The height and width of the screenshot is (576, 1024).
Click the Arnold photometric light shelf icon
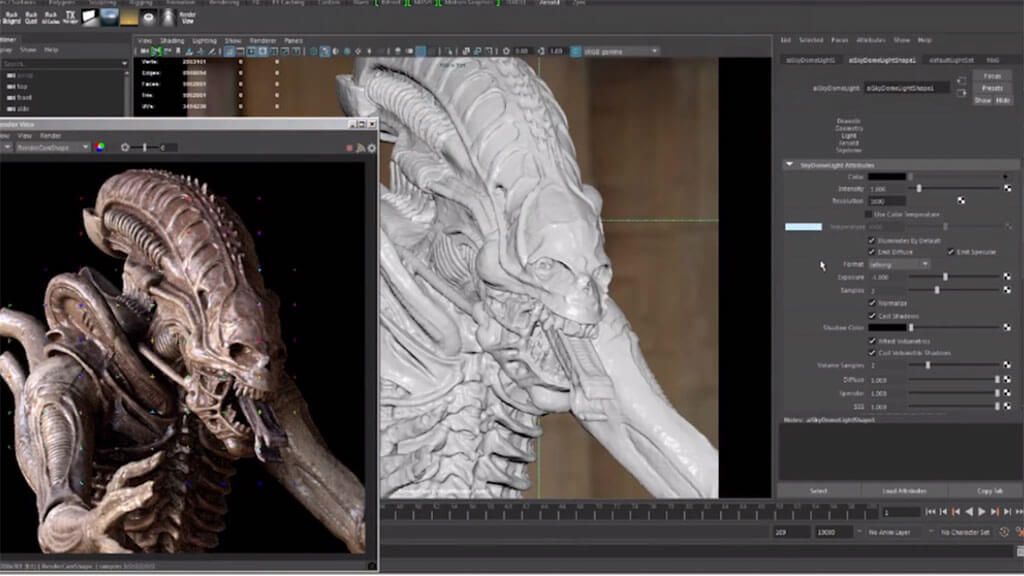(168, 17)
